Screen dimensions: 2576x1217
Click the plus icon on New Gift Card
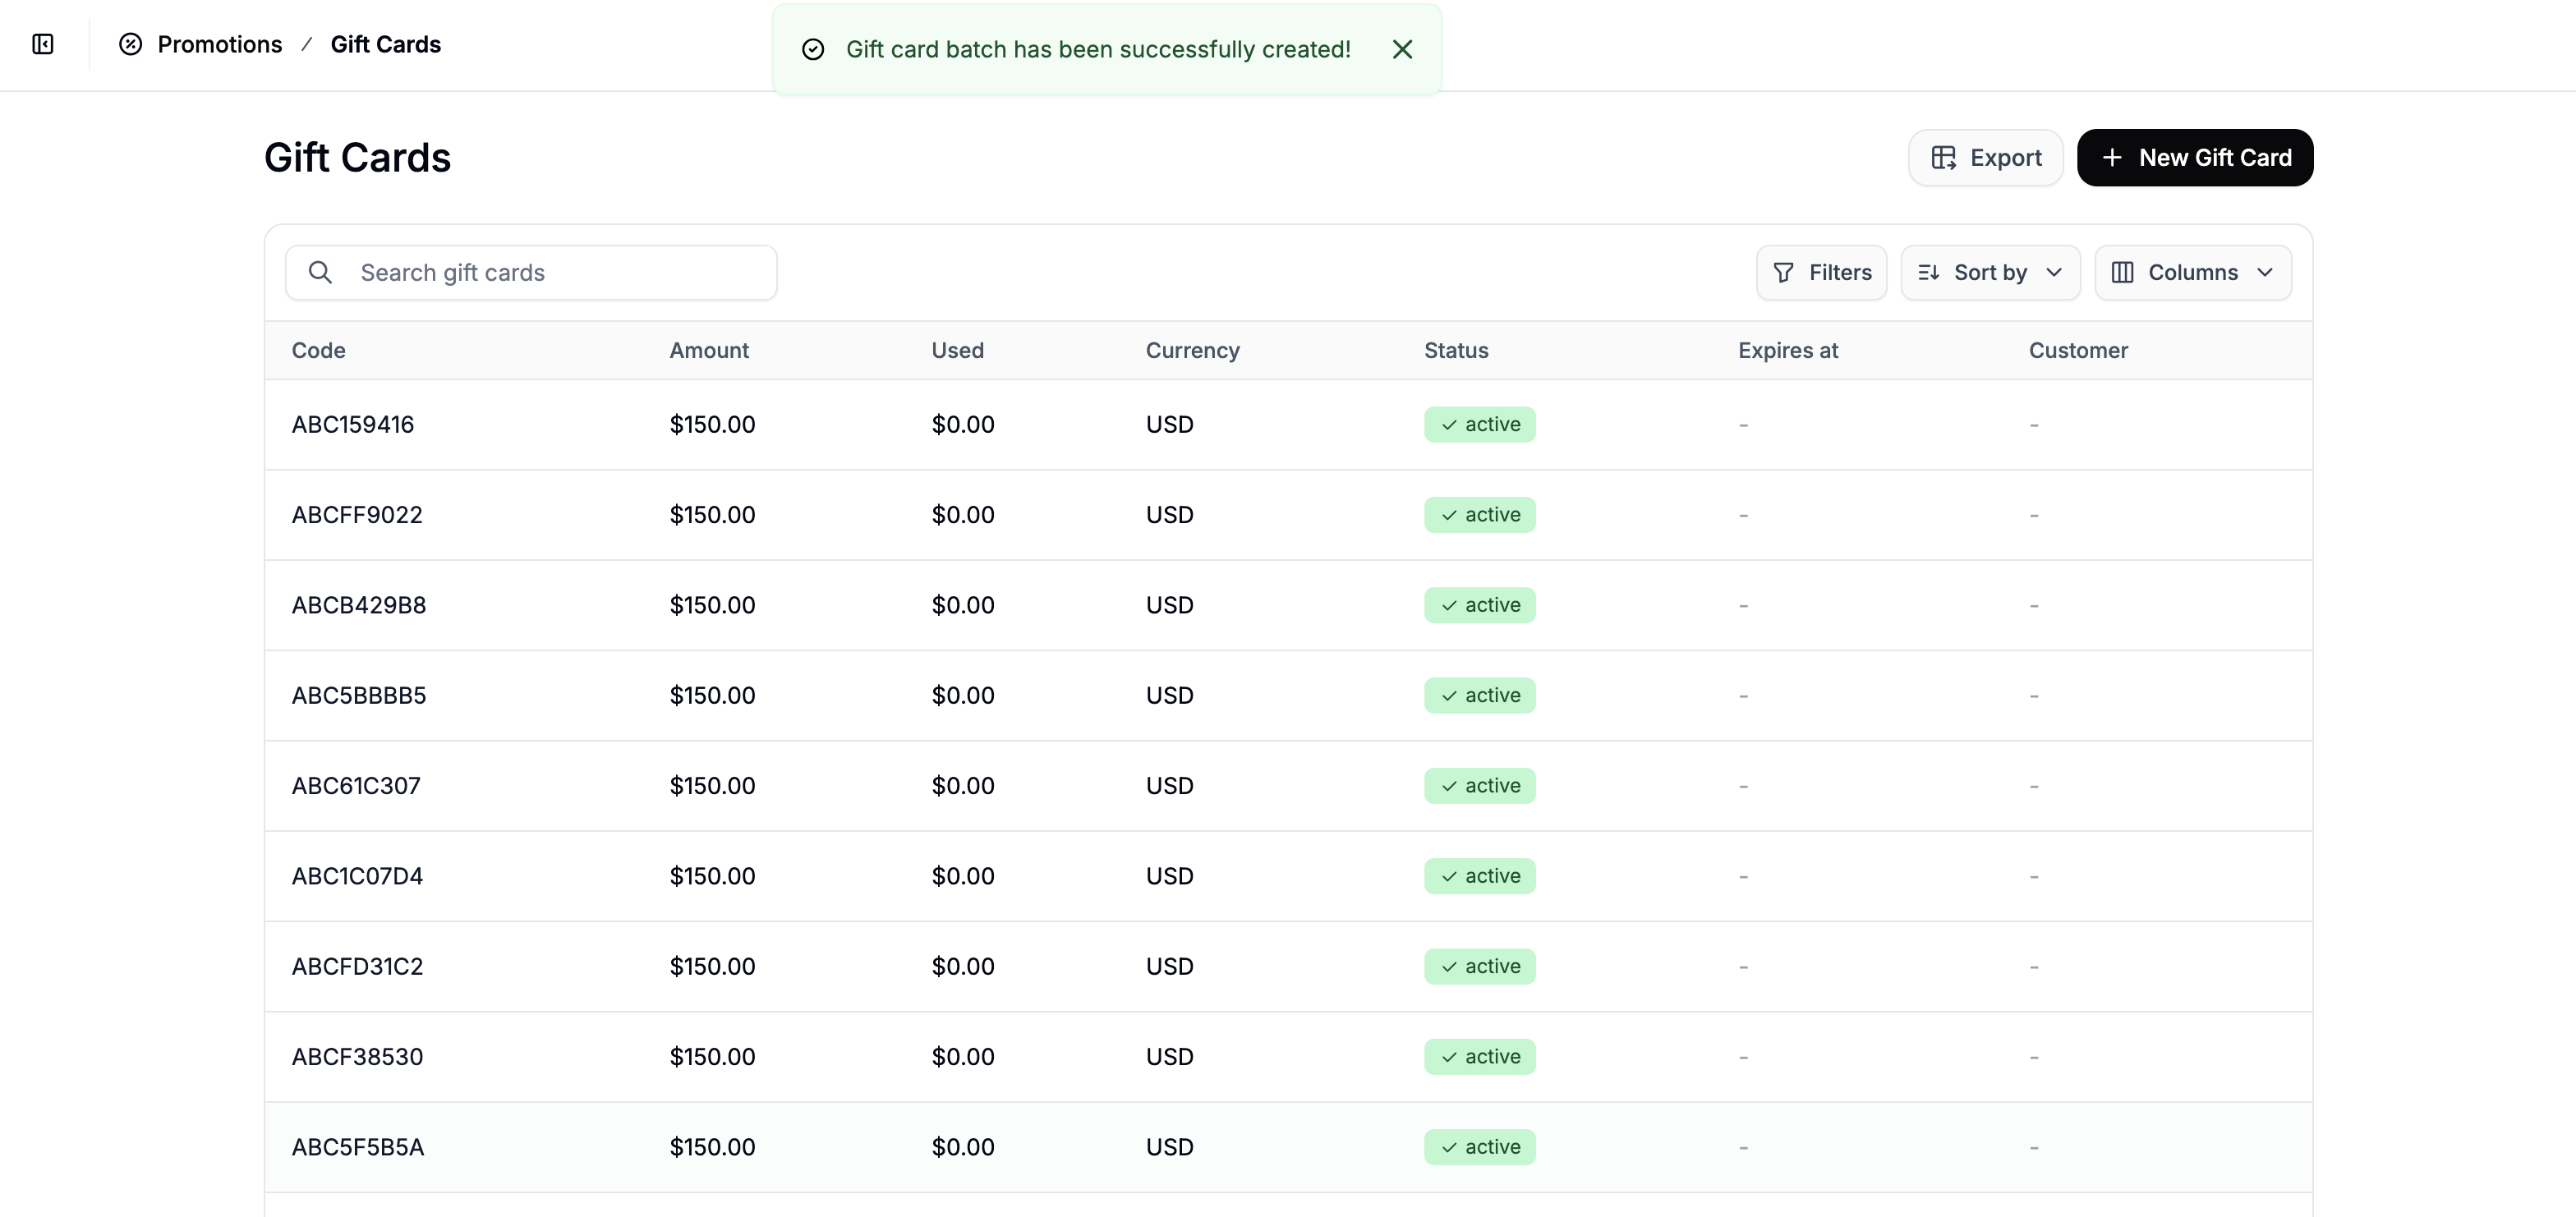[2113, 157]
